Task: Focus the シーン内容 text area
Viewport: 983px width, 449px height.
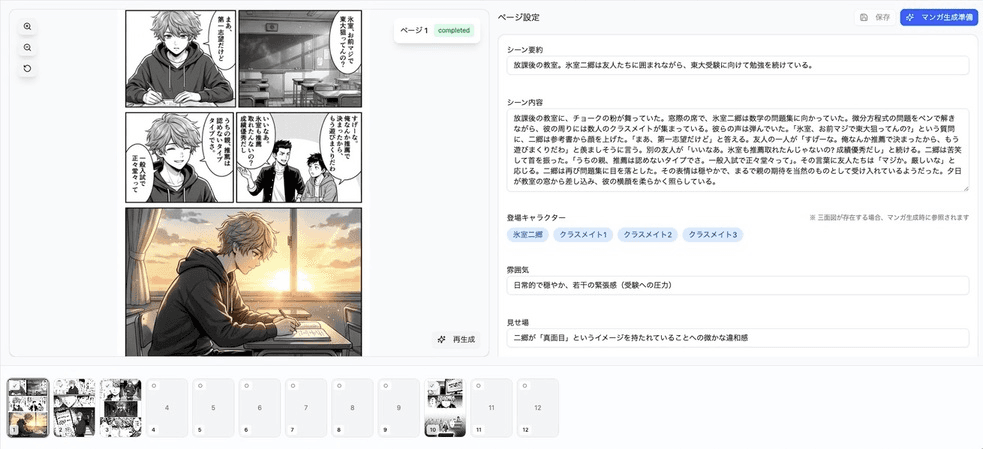Action: tap(737, 151)
